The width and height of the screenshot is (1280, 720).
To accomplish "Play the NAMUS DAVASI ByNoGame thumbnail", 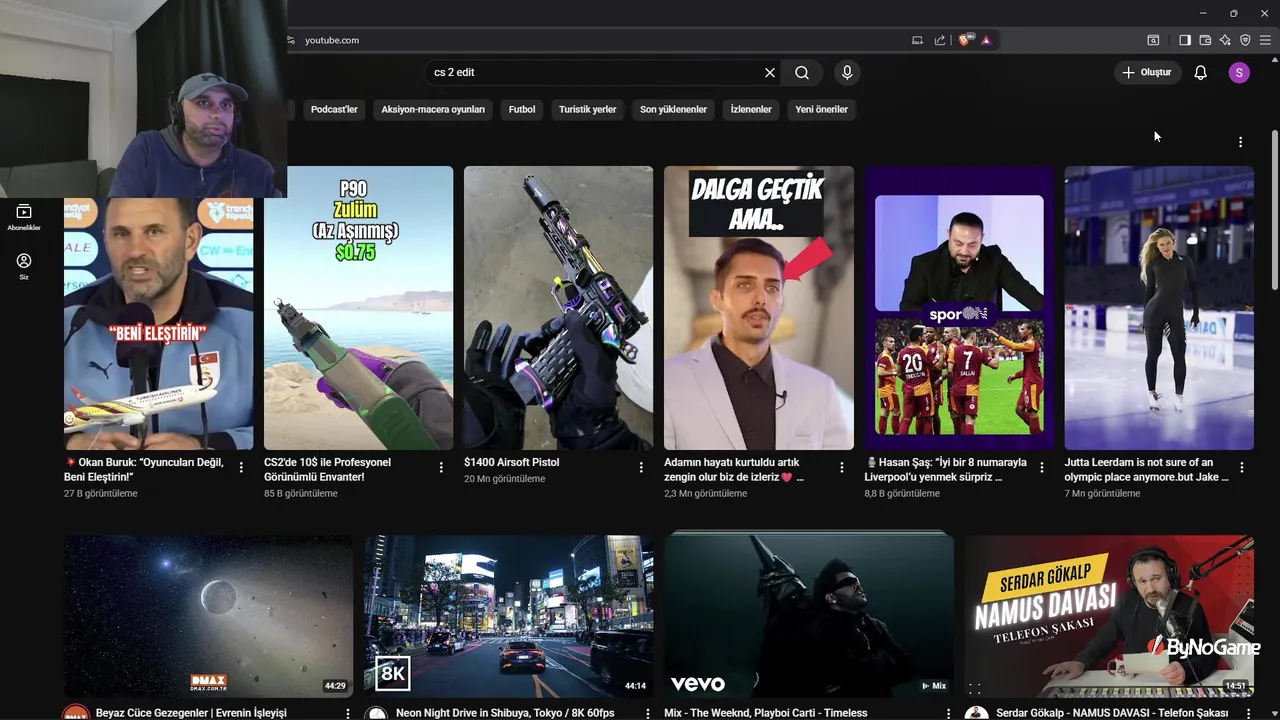I will pos(1109,616).
